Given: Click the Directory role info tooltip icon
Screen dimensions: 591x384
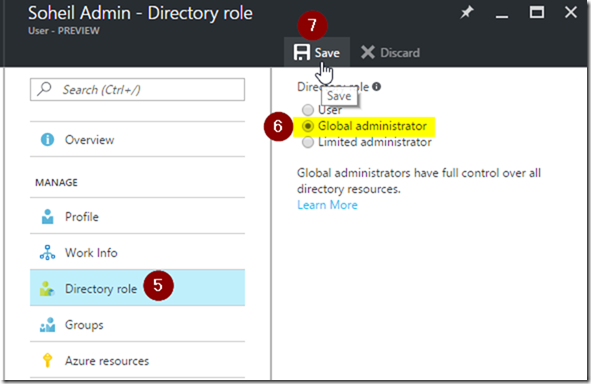Looking at the screenshot, I should click(376, 87).
